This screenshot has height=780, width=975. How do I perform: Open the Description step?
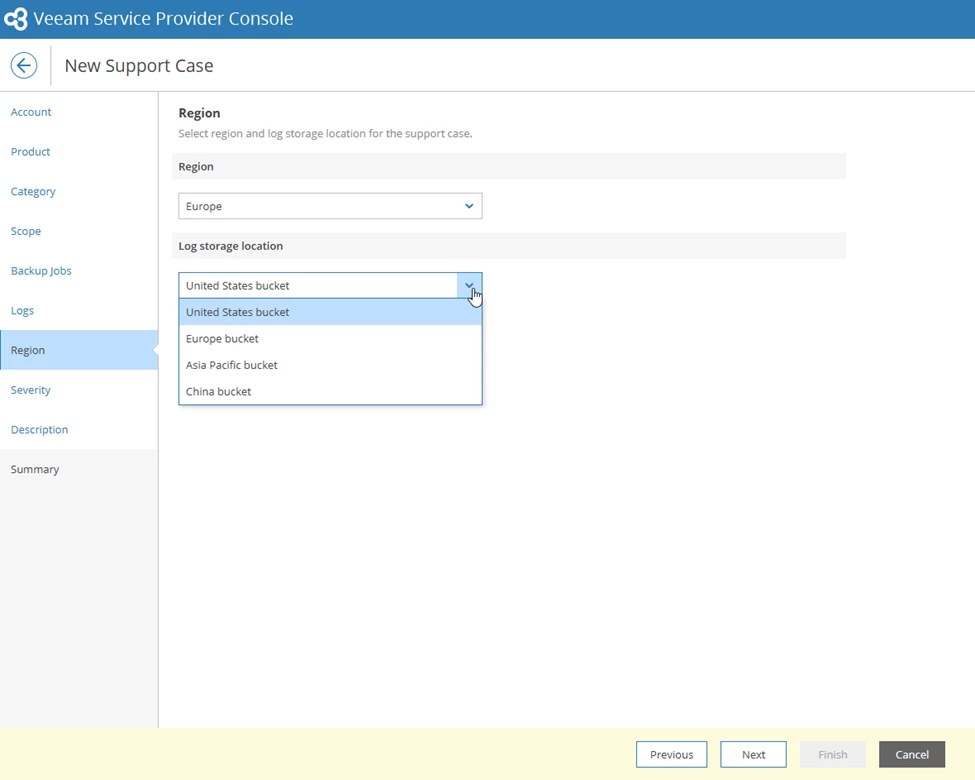click(x=39, y=430)
